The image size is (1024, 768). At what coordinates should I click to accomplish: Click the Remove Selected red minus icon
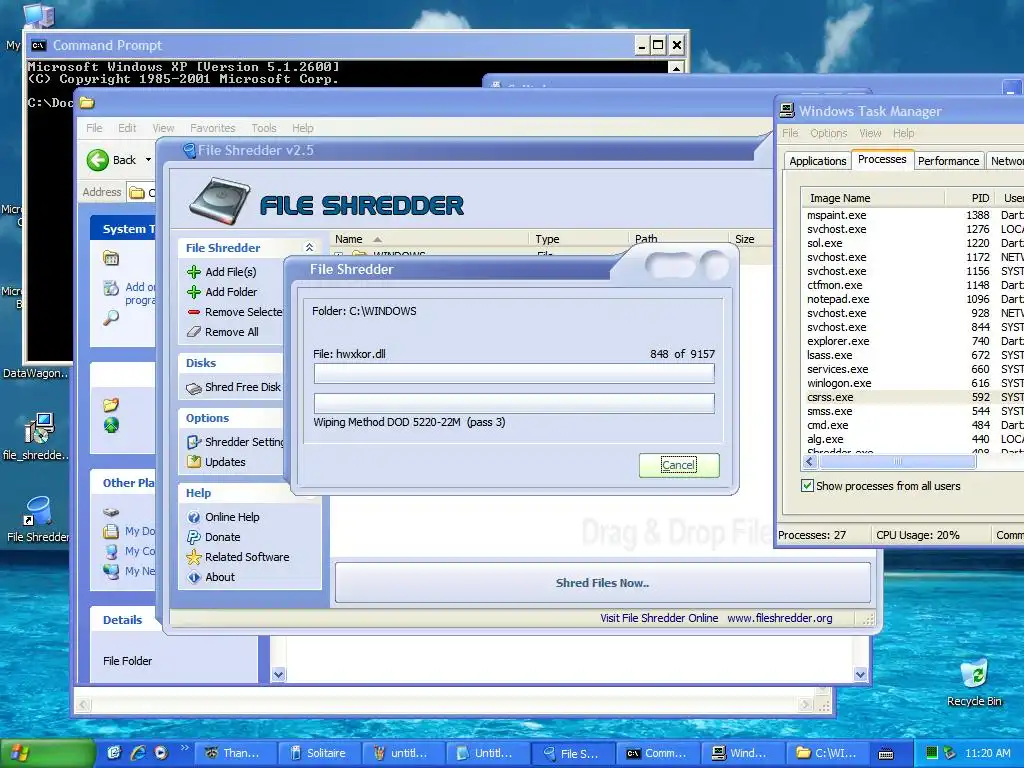(194, 312)
